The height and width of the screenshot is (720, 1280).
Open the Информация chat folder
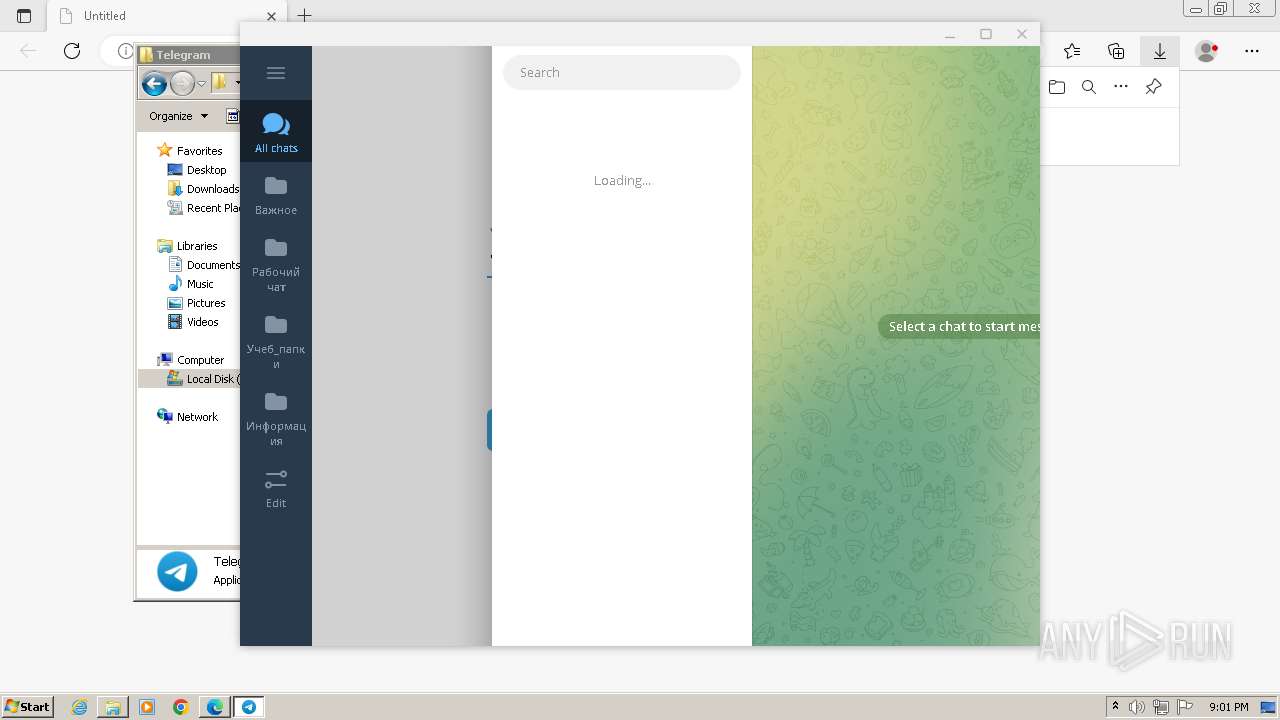[276, 417]
